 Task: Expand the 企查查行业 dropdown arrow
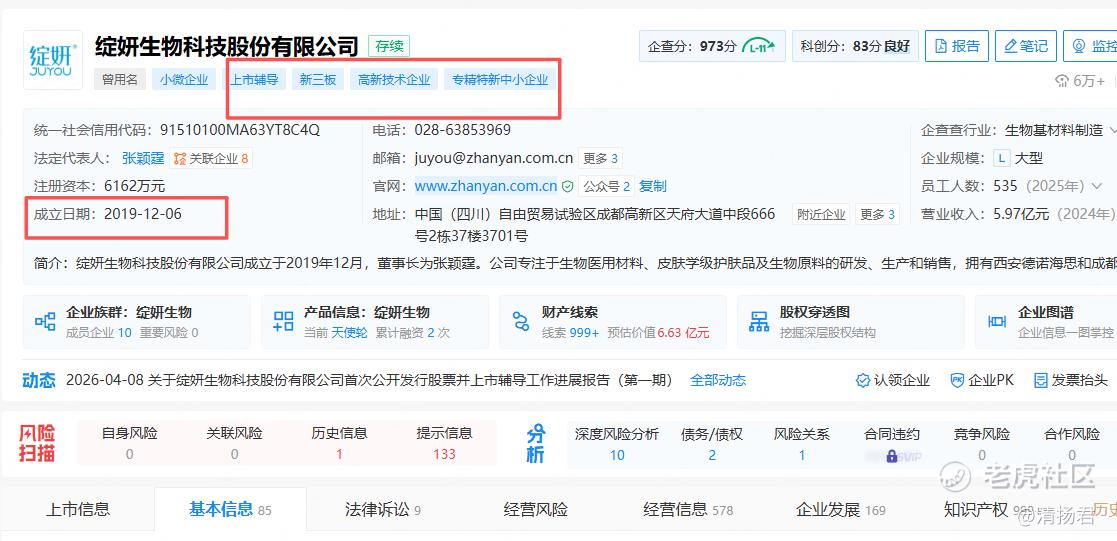[x=1113, y=130]
